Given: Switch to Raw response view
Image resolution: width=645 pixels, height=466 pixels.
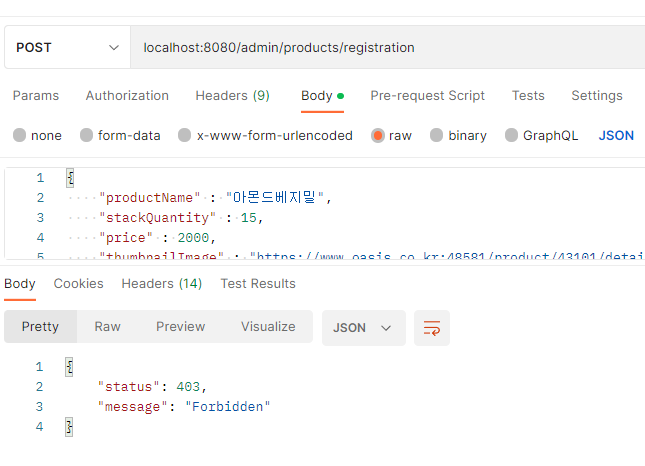Looking at the screenshot, I should point(107,327).
